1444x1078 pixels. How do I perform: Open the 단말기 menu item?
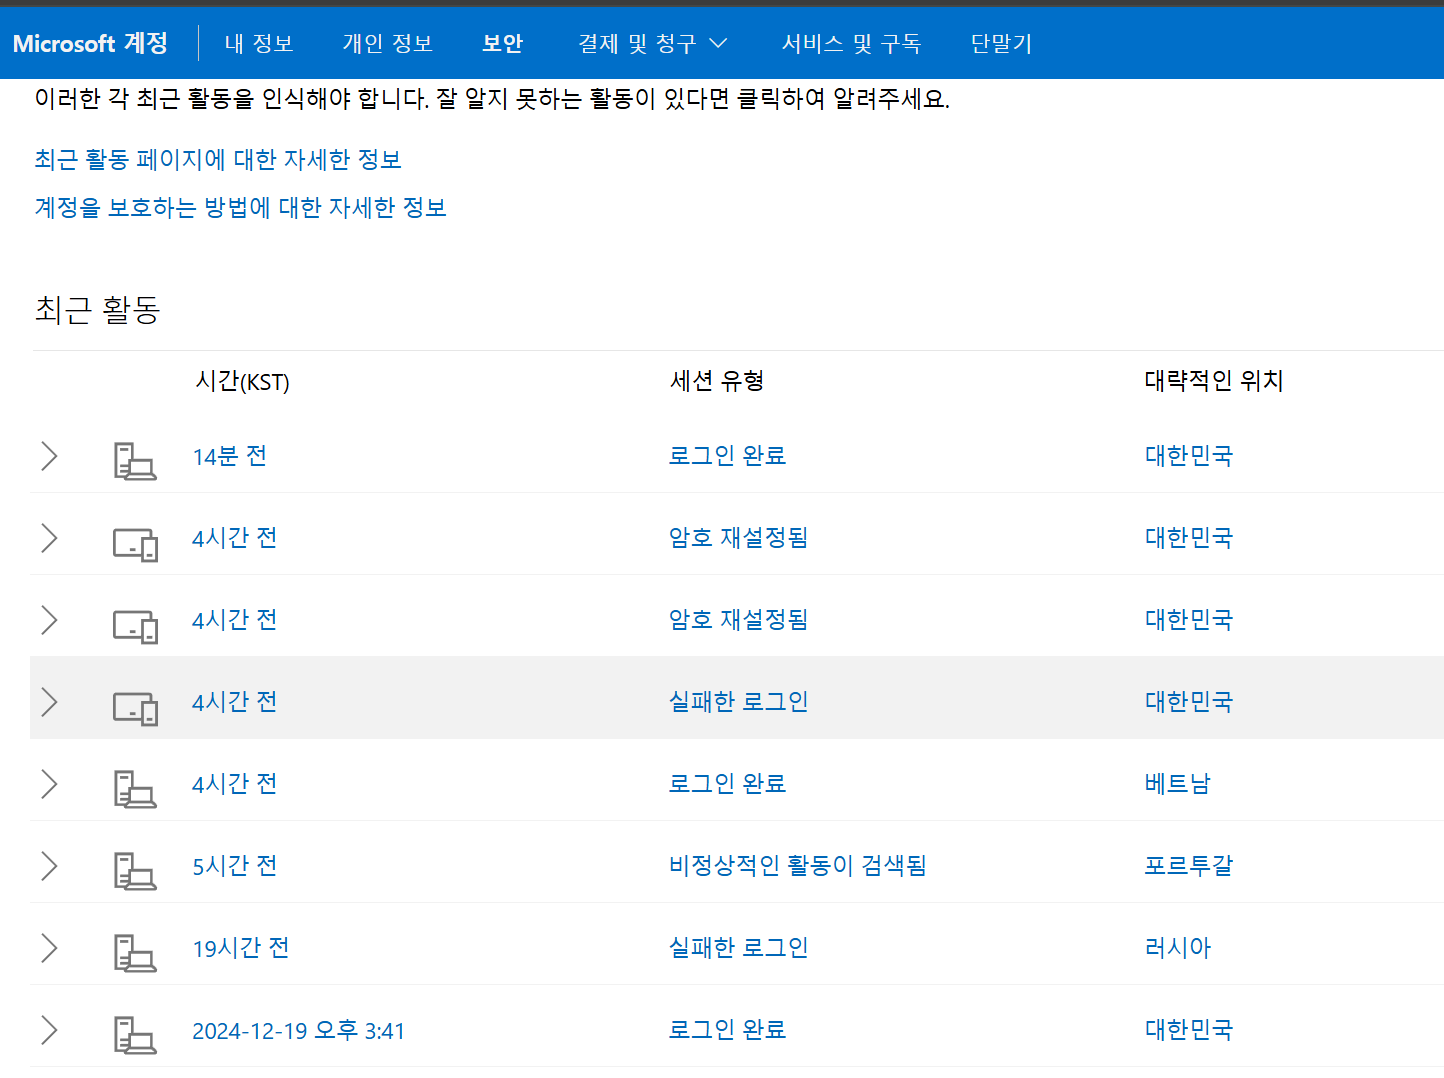[x=1000, y=43]
